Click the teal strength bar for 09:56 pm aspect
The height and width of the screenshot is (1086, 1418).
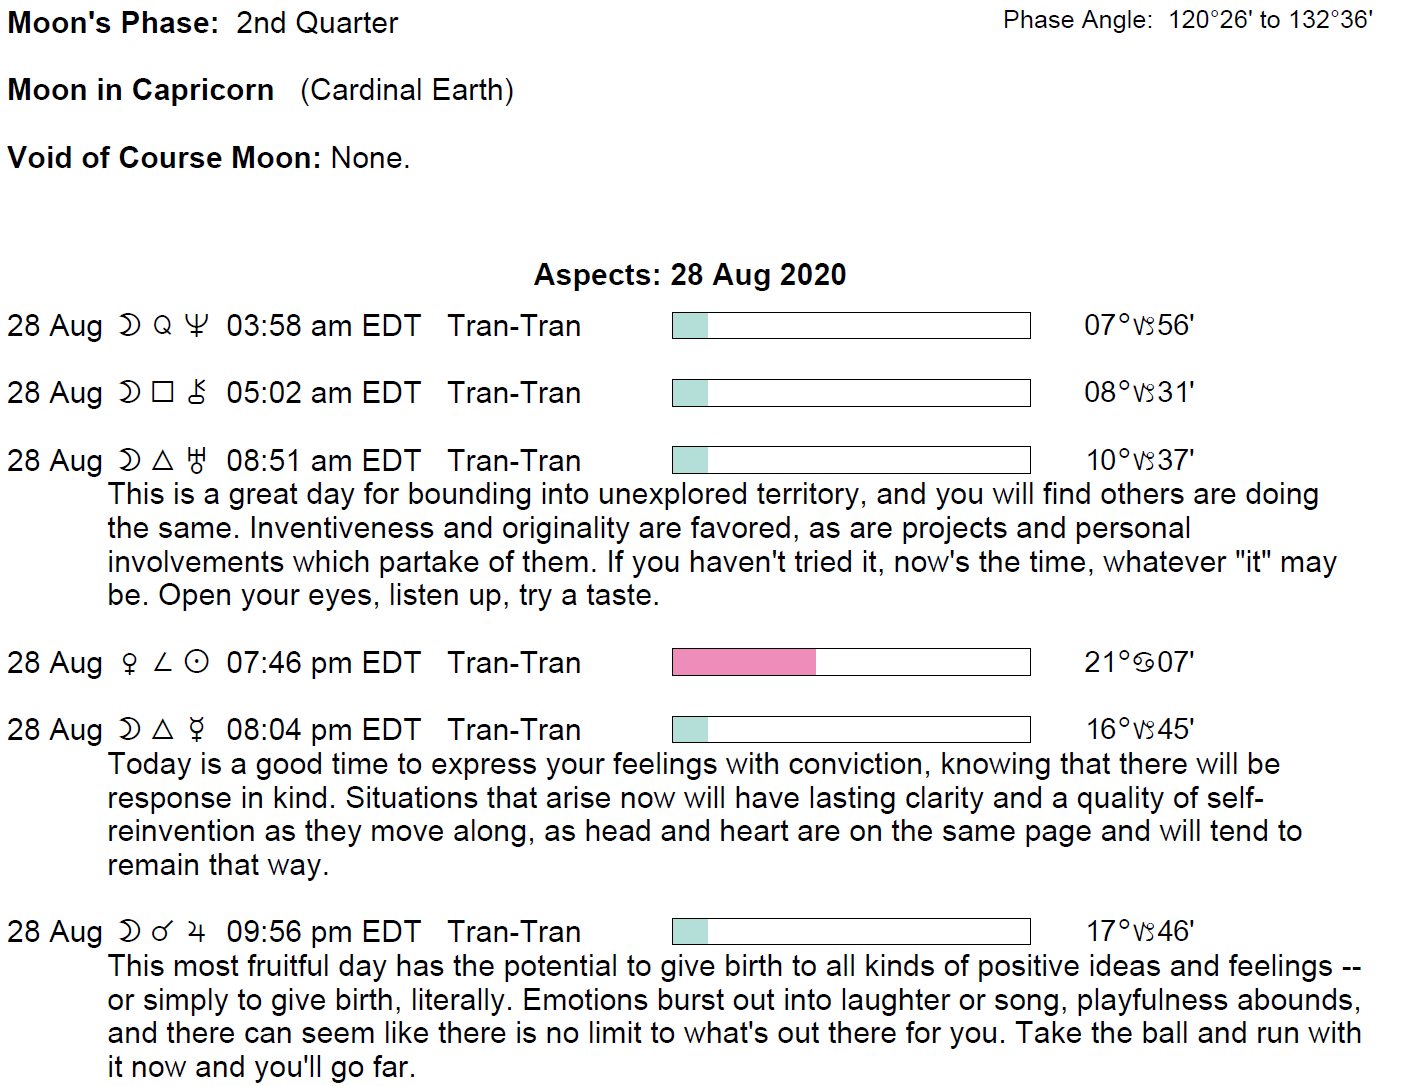click(690, 932)
